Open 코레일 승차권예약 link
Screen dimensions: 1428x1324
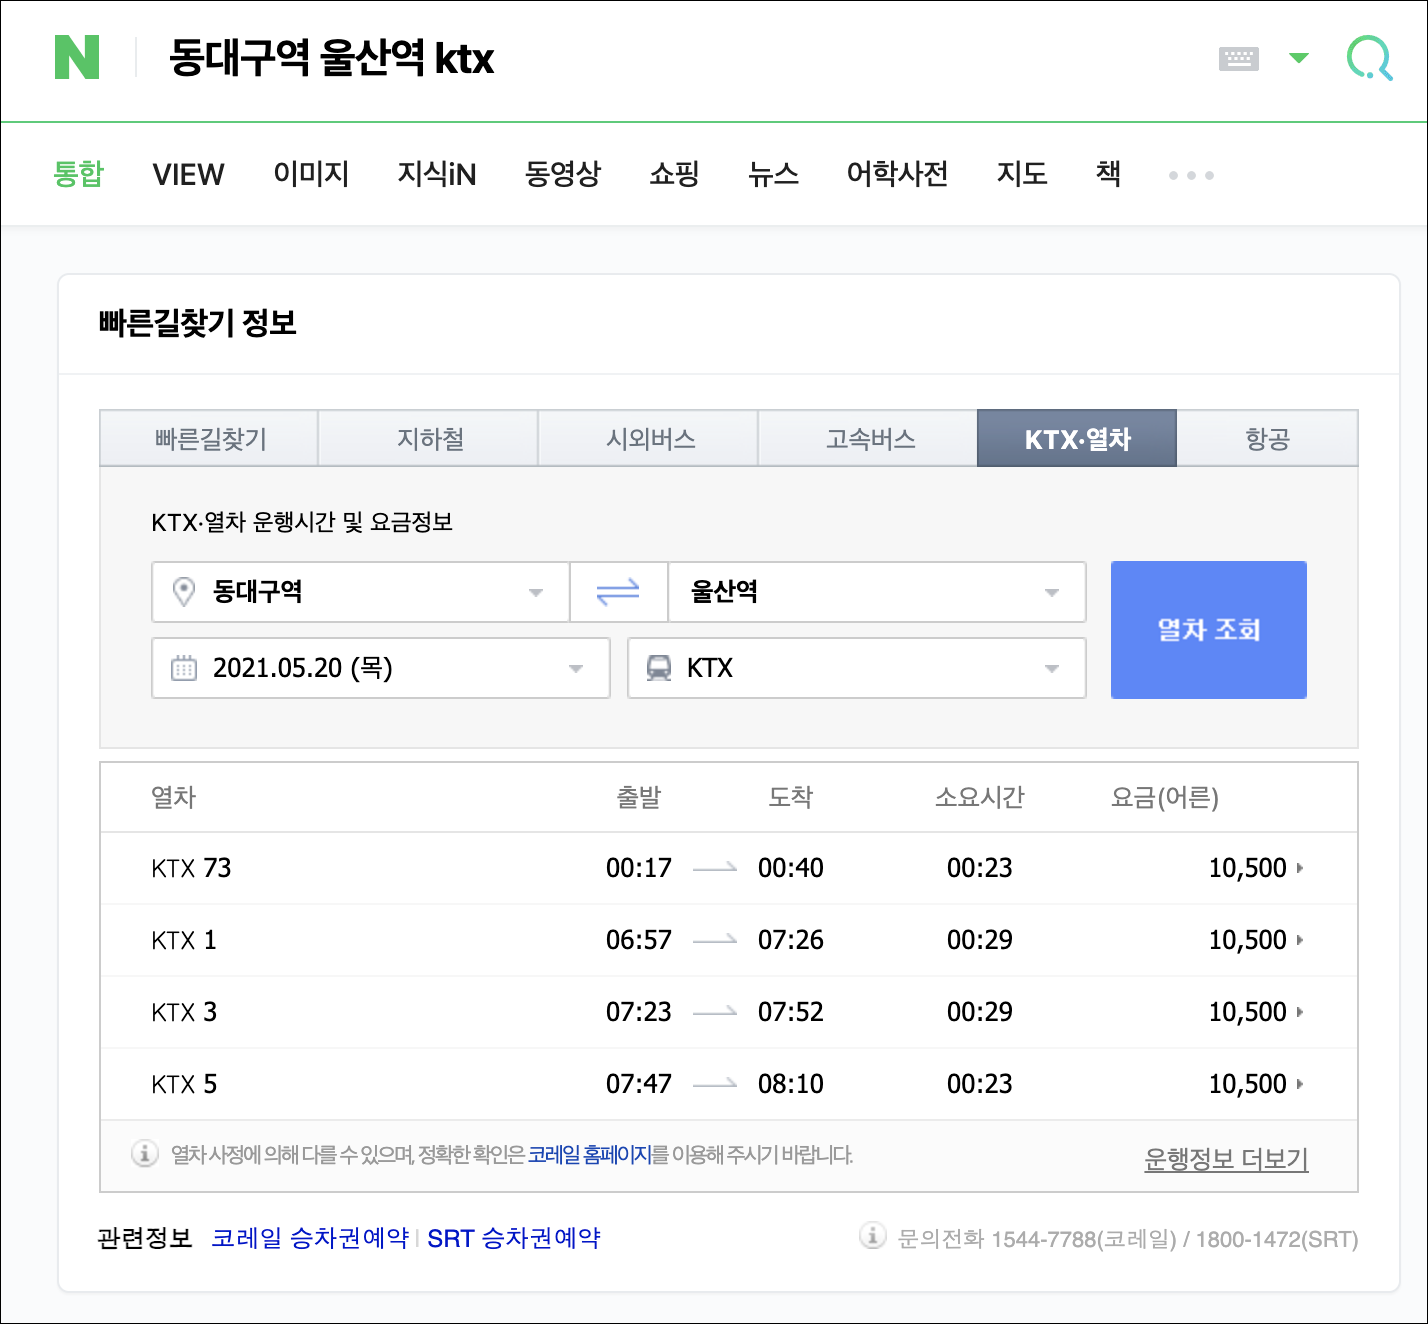[x=311, y=1238]
